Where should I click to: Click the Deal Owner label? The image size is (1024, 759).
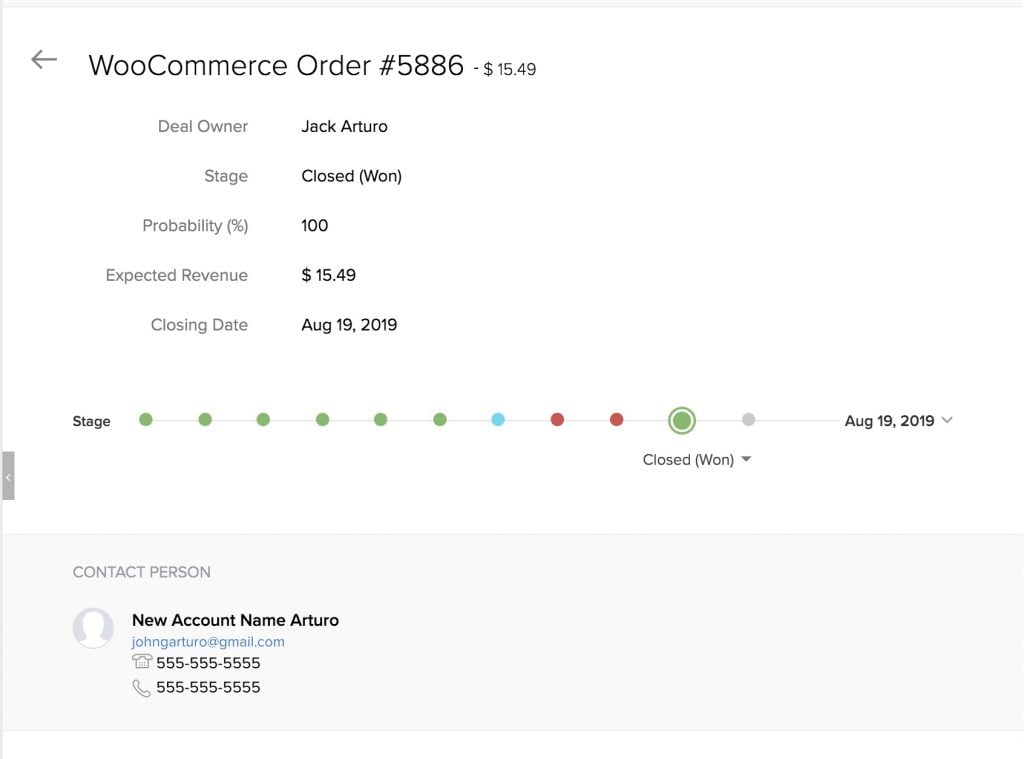point(202,126)
